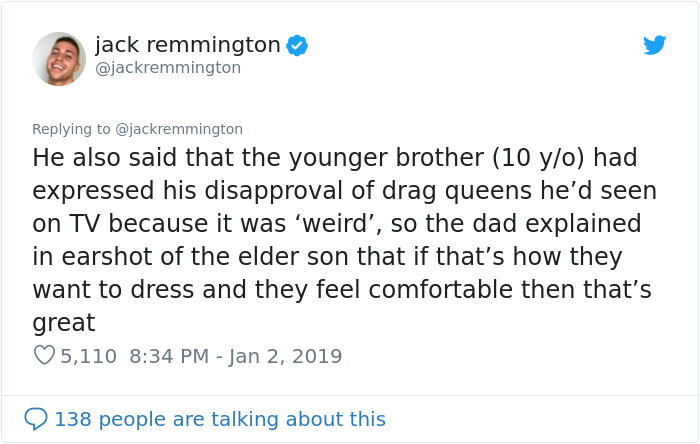700x444 pixels.
Task: Open the '8:34 PM' tweet time
Action: point(168,356)
